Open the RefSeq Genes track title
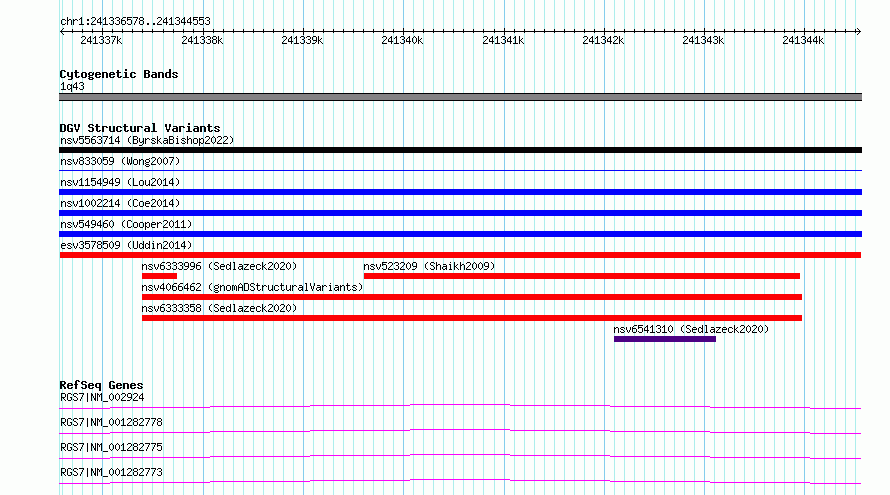 [101, 385]
